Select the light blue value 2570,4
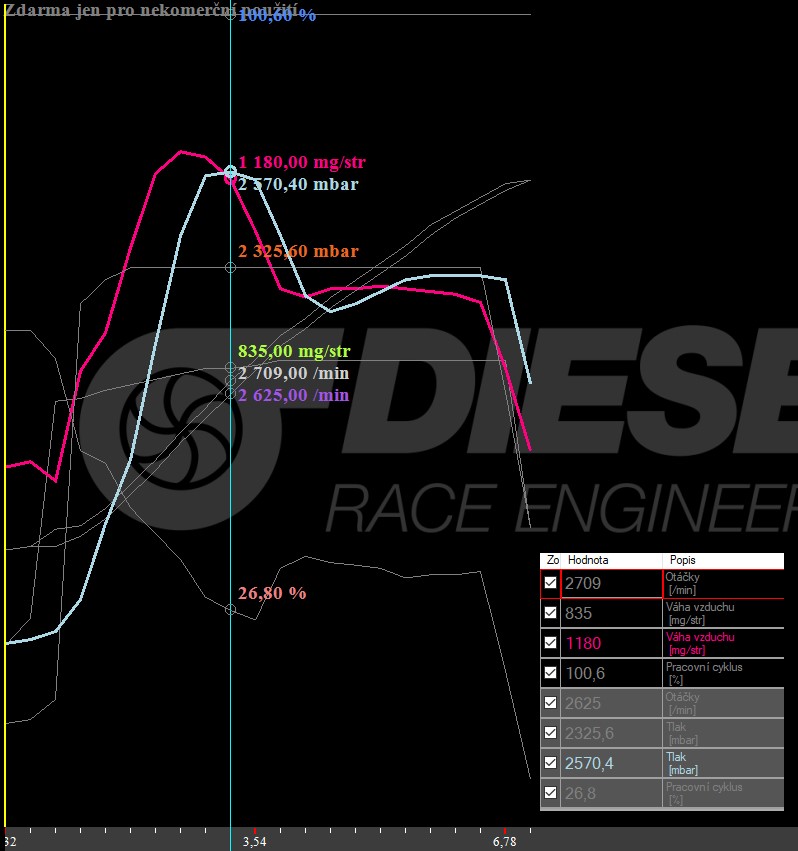The image size is (798, 851). pyautogui.click(x=611, y=763)
